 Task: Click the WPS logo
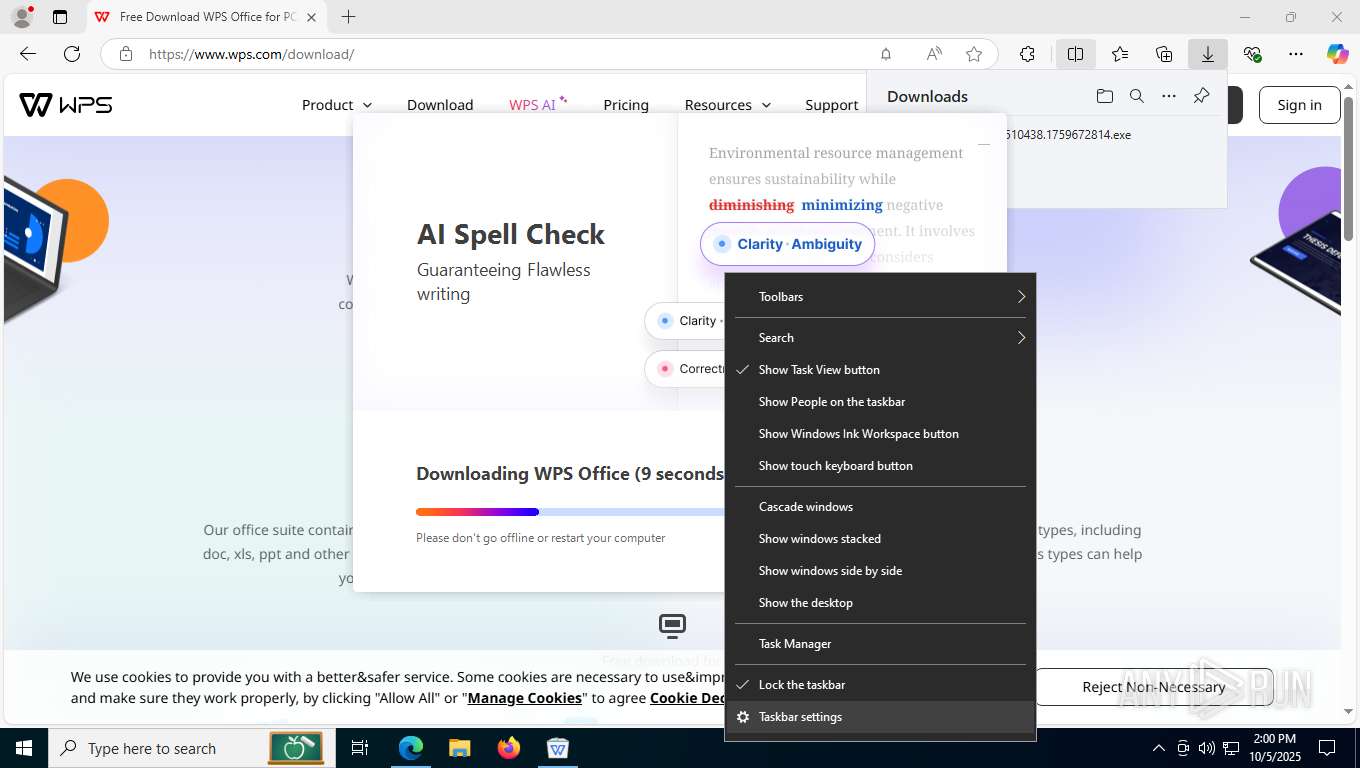click(x=66, y=104)
